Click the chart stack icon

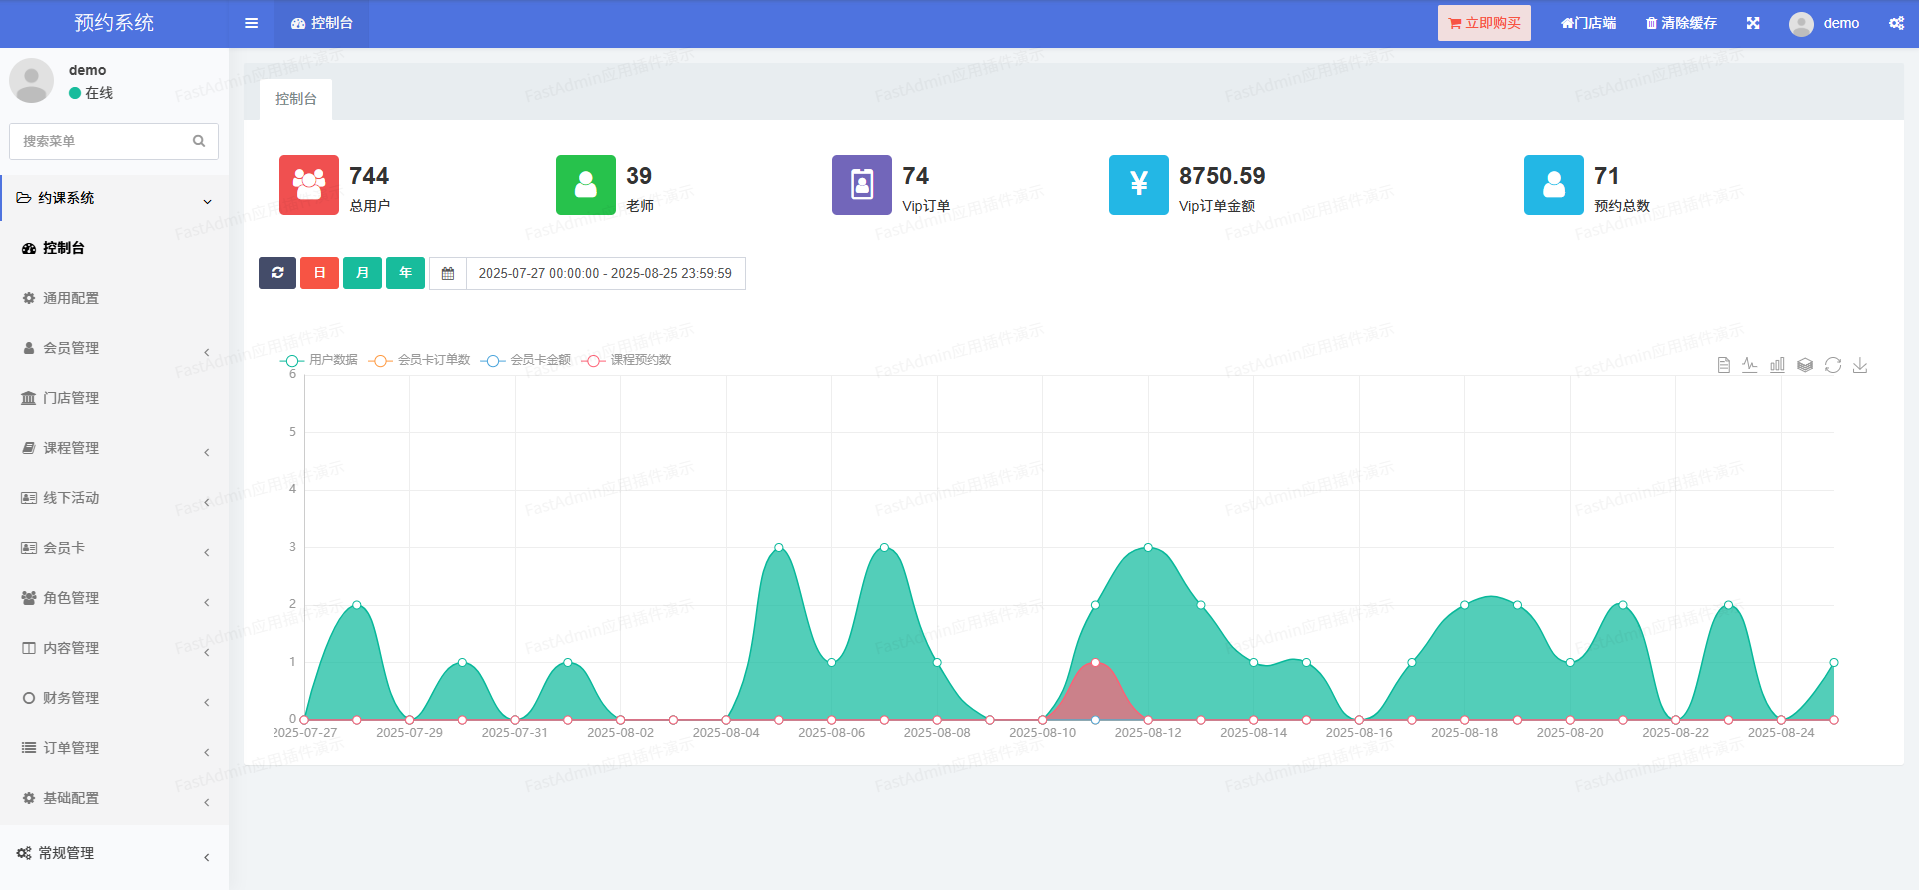click(x=1805, y=365)
